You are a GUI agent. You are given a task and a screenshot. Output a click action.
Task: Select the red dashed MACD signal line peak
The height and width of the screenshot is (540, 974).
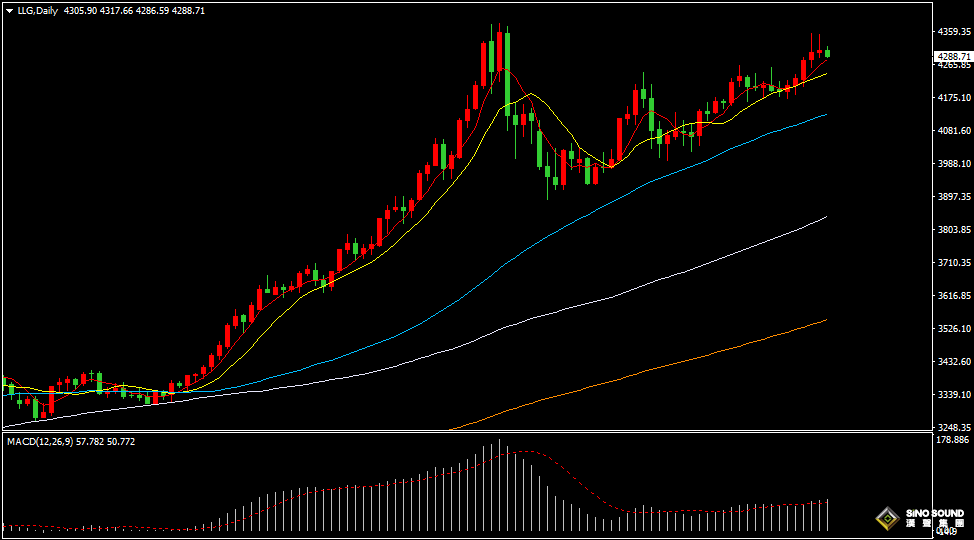[x=520, y=452]
